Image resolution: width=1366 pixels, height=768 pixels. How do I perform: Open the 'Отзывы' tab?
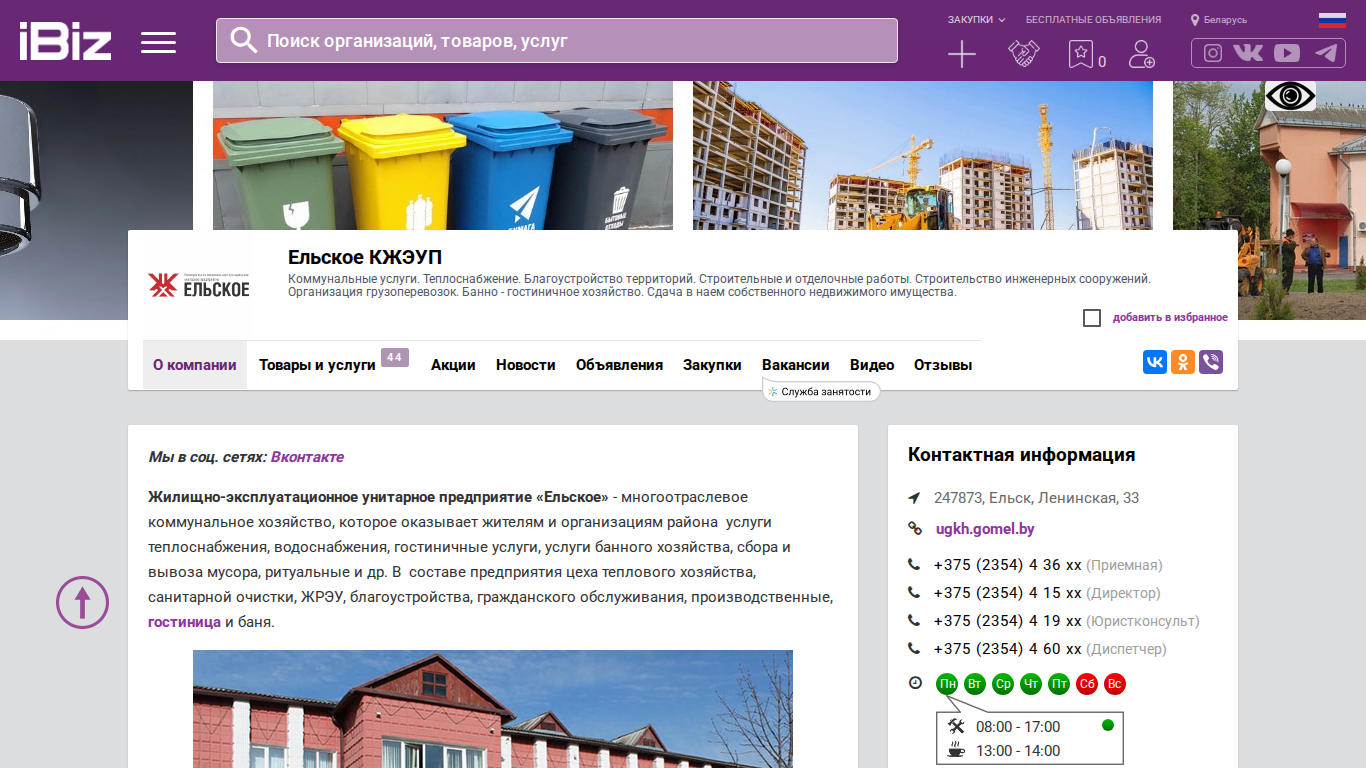point(943,365)
